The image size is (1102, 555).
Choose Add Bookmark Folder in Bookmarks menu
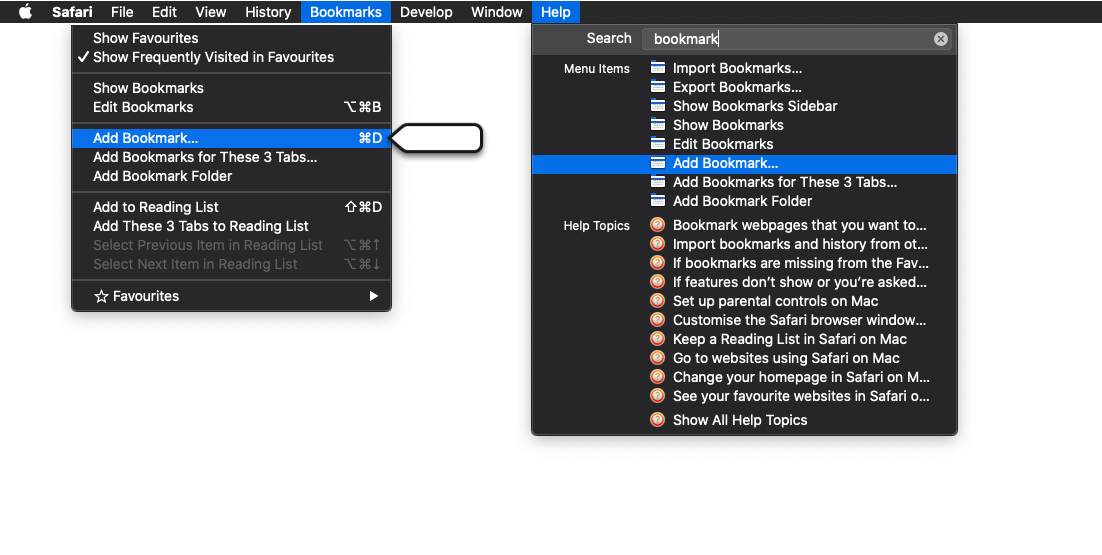tap(231, 176)
